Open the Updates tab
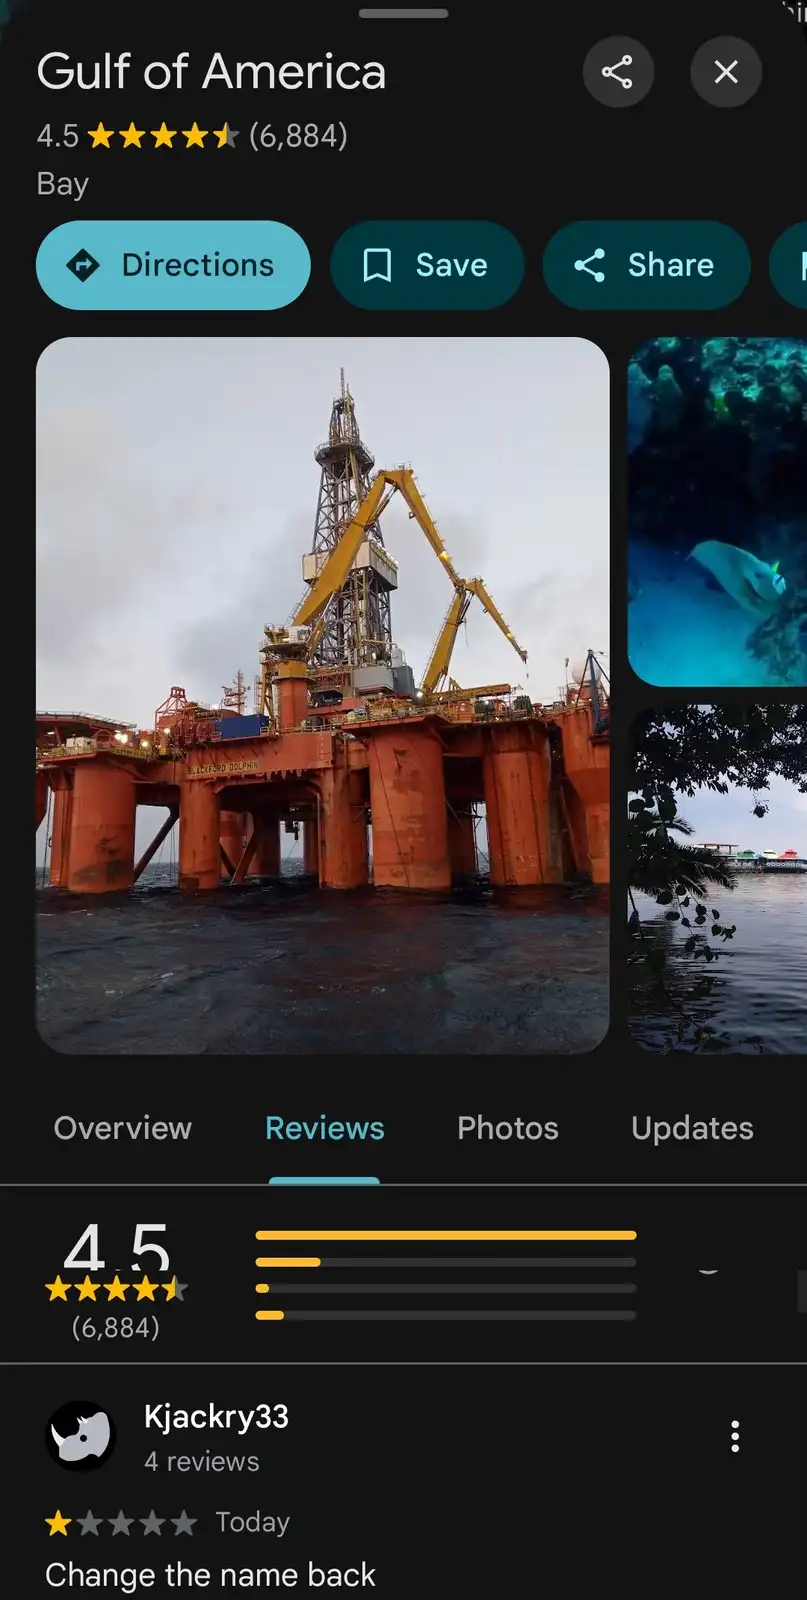807x1600 pixels. (x=692, y=1128)
